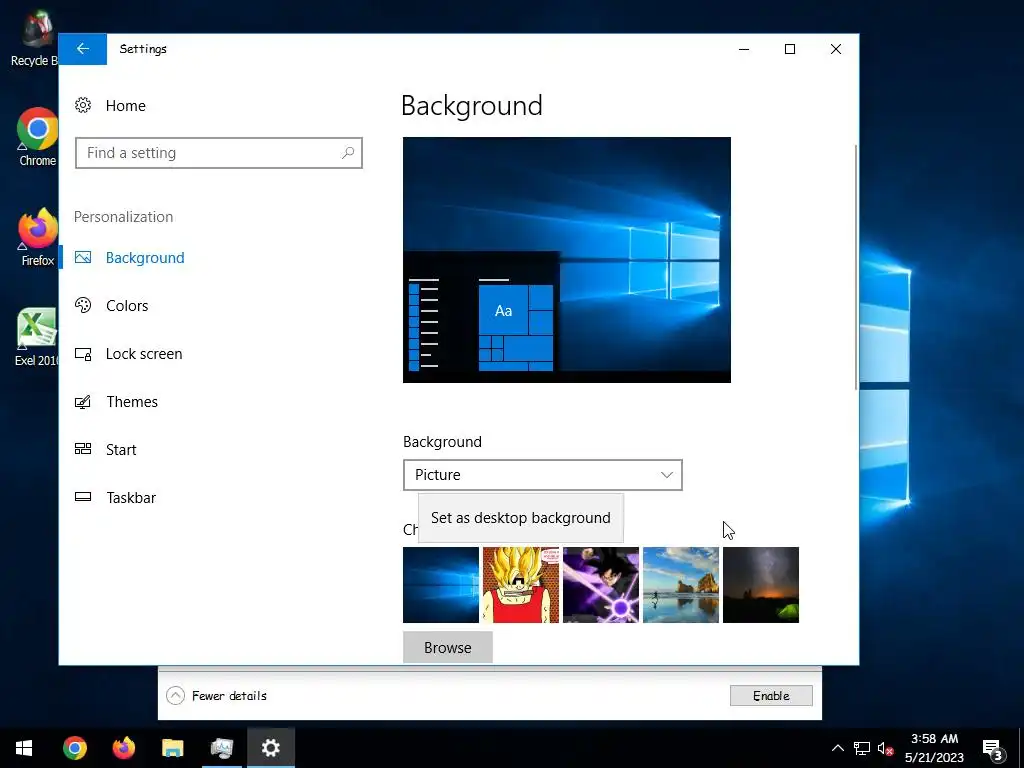The image size is (1024, 768).
Task: Select the Taskbar icon in sidebar
Action: tap(83, 497)
